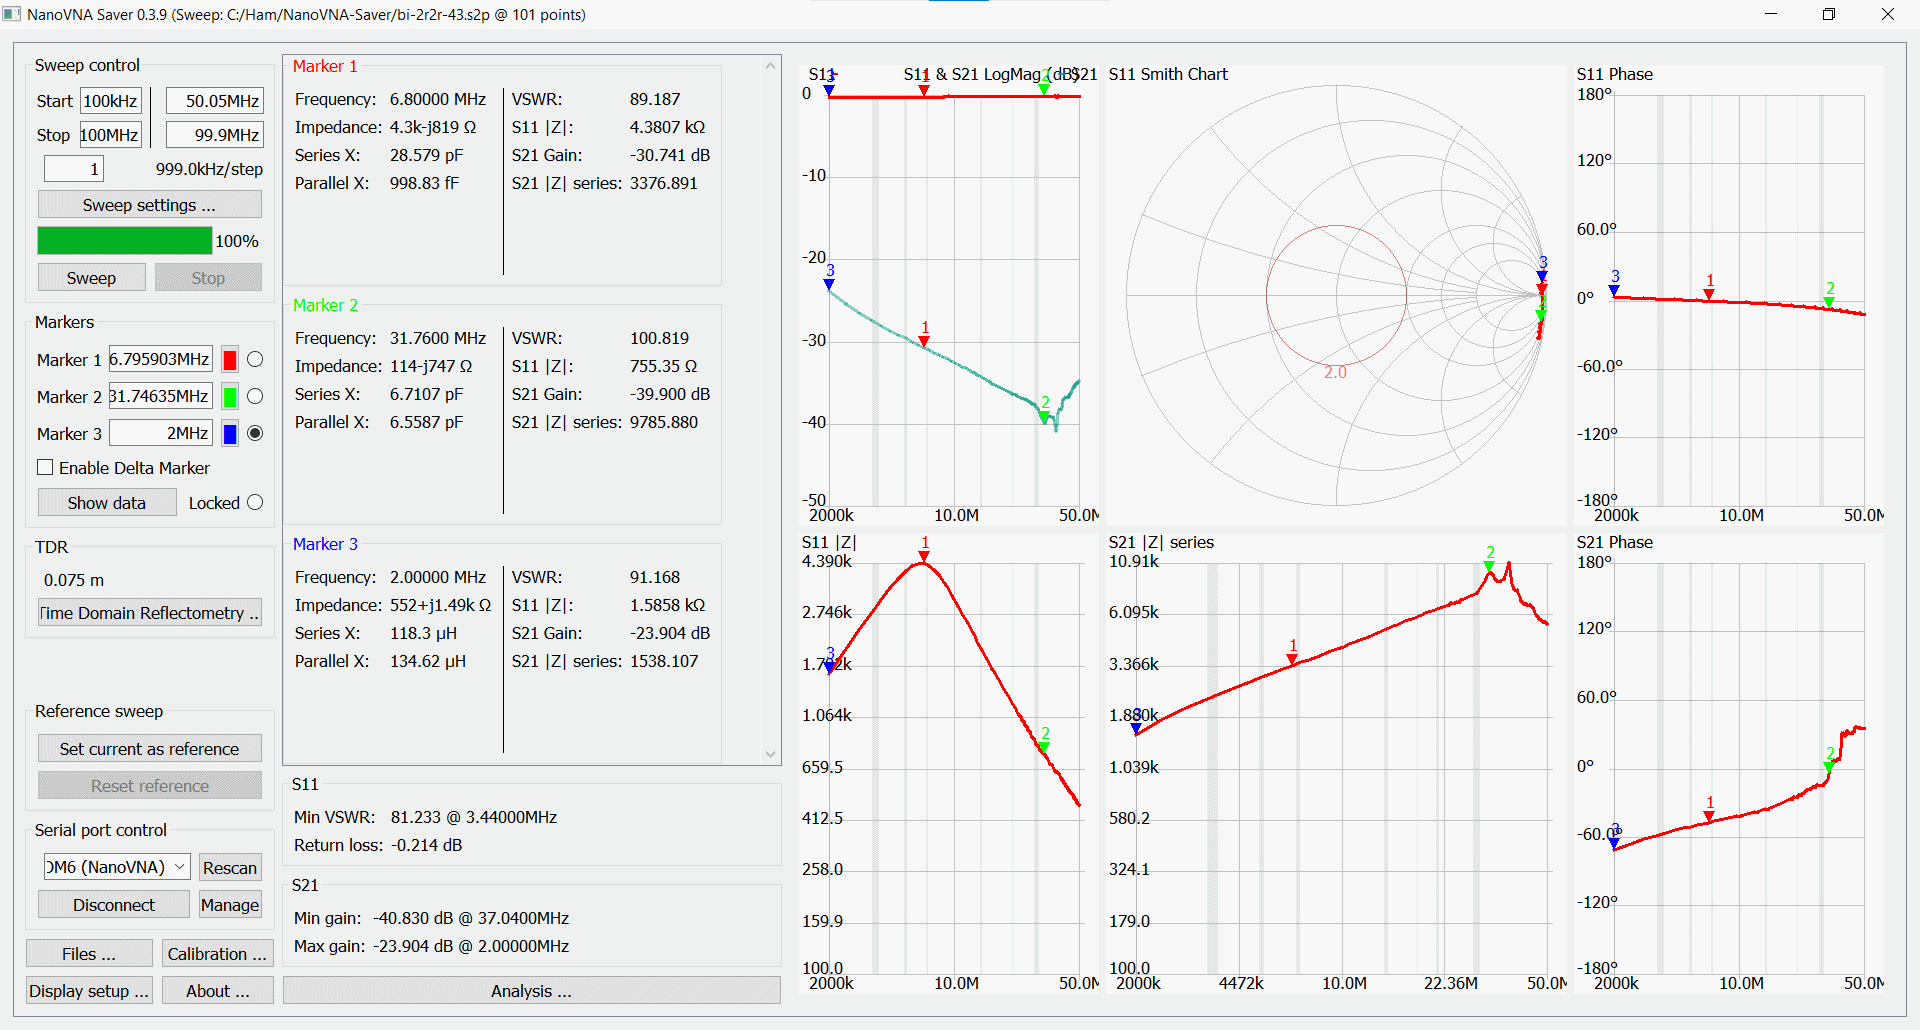This screenshot has width=1920, height=1030.
Task: Rescan available serial ports
Action: click(x=229, y=867)
